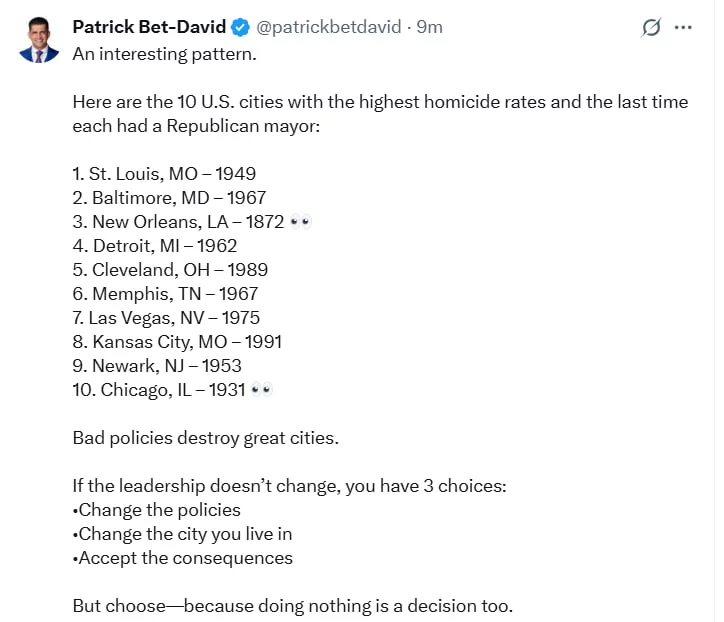724x622 pixels.
Task: Click the eyes emoji after New Orleans
Action: [300, 222]
